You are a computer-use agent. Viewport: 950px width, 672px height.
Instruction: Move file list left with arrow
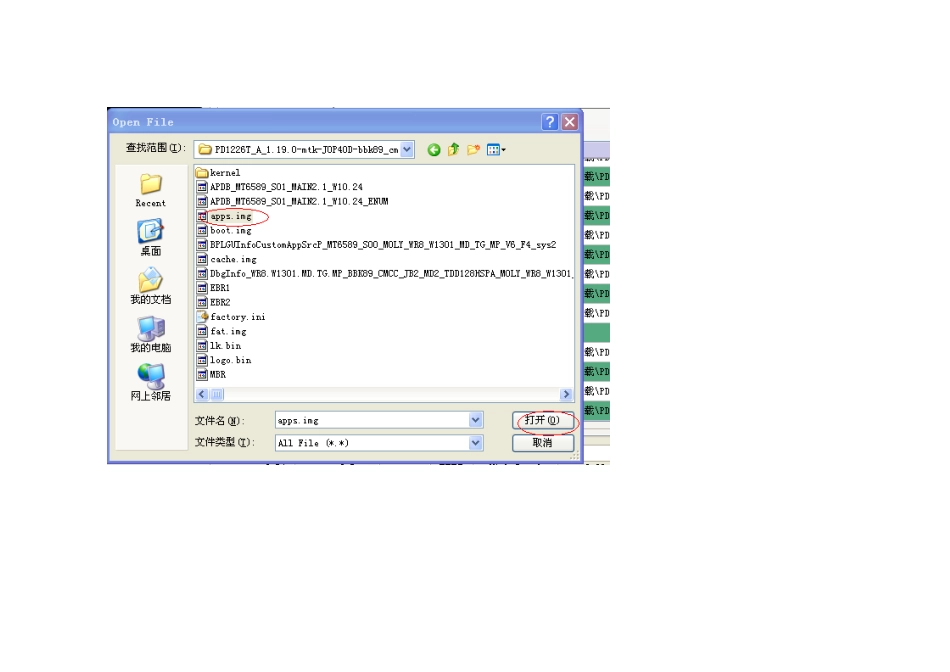202,394
